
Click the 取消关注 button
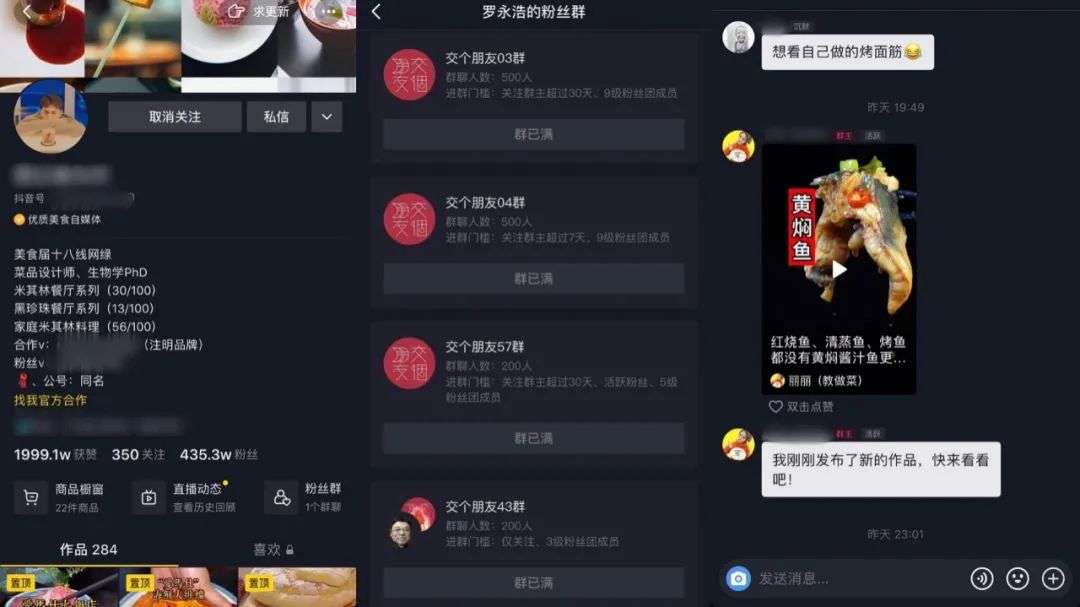point(175,116)
